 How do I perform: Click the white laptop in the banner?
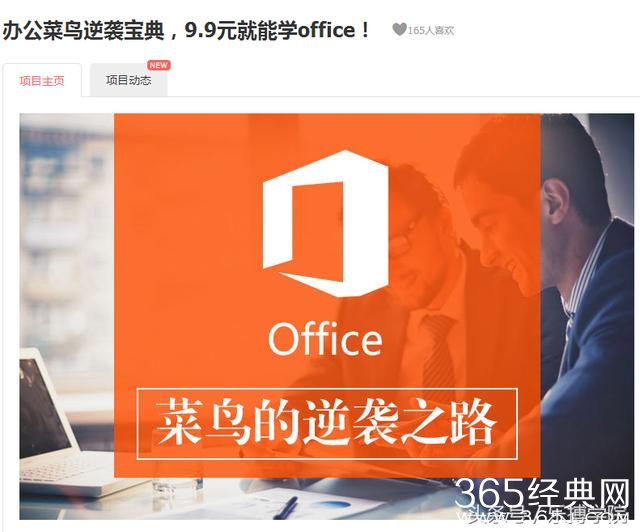click(x=65, y=421)
